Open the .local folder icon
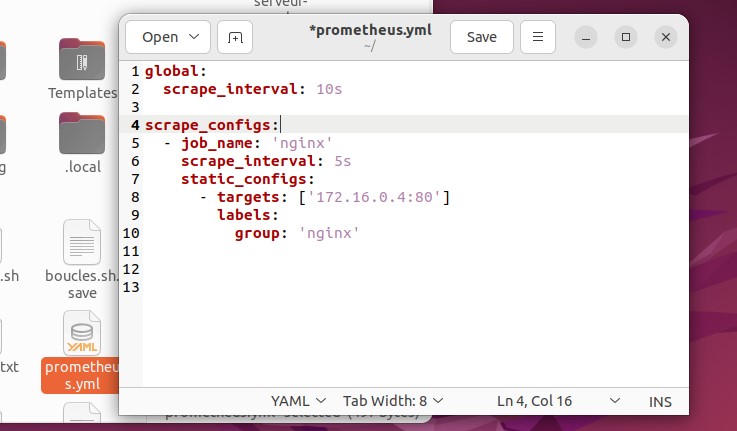This screenshot has width=737, height=431. 82,134
